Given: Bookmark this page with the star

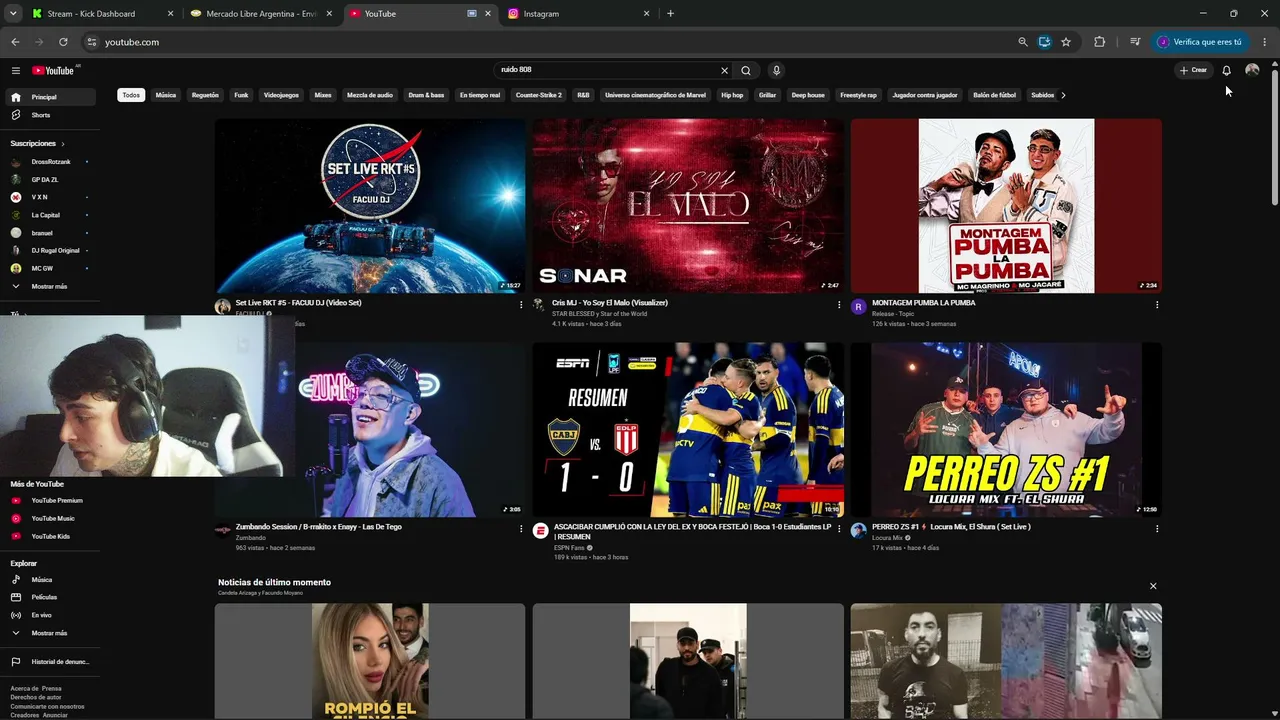Looking at the screenshot, I should 1066,42.
